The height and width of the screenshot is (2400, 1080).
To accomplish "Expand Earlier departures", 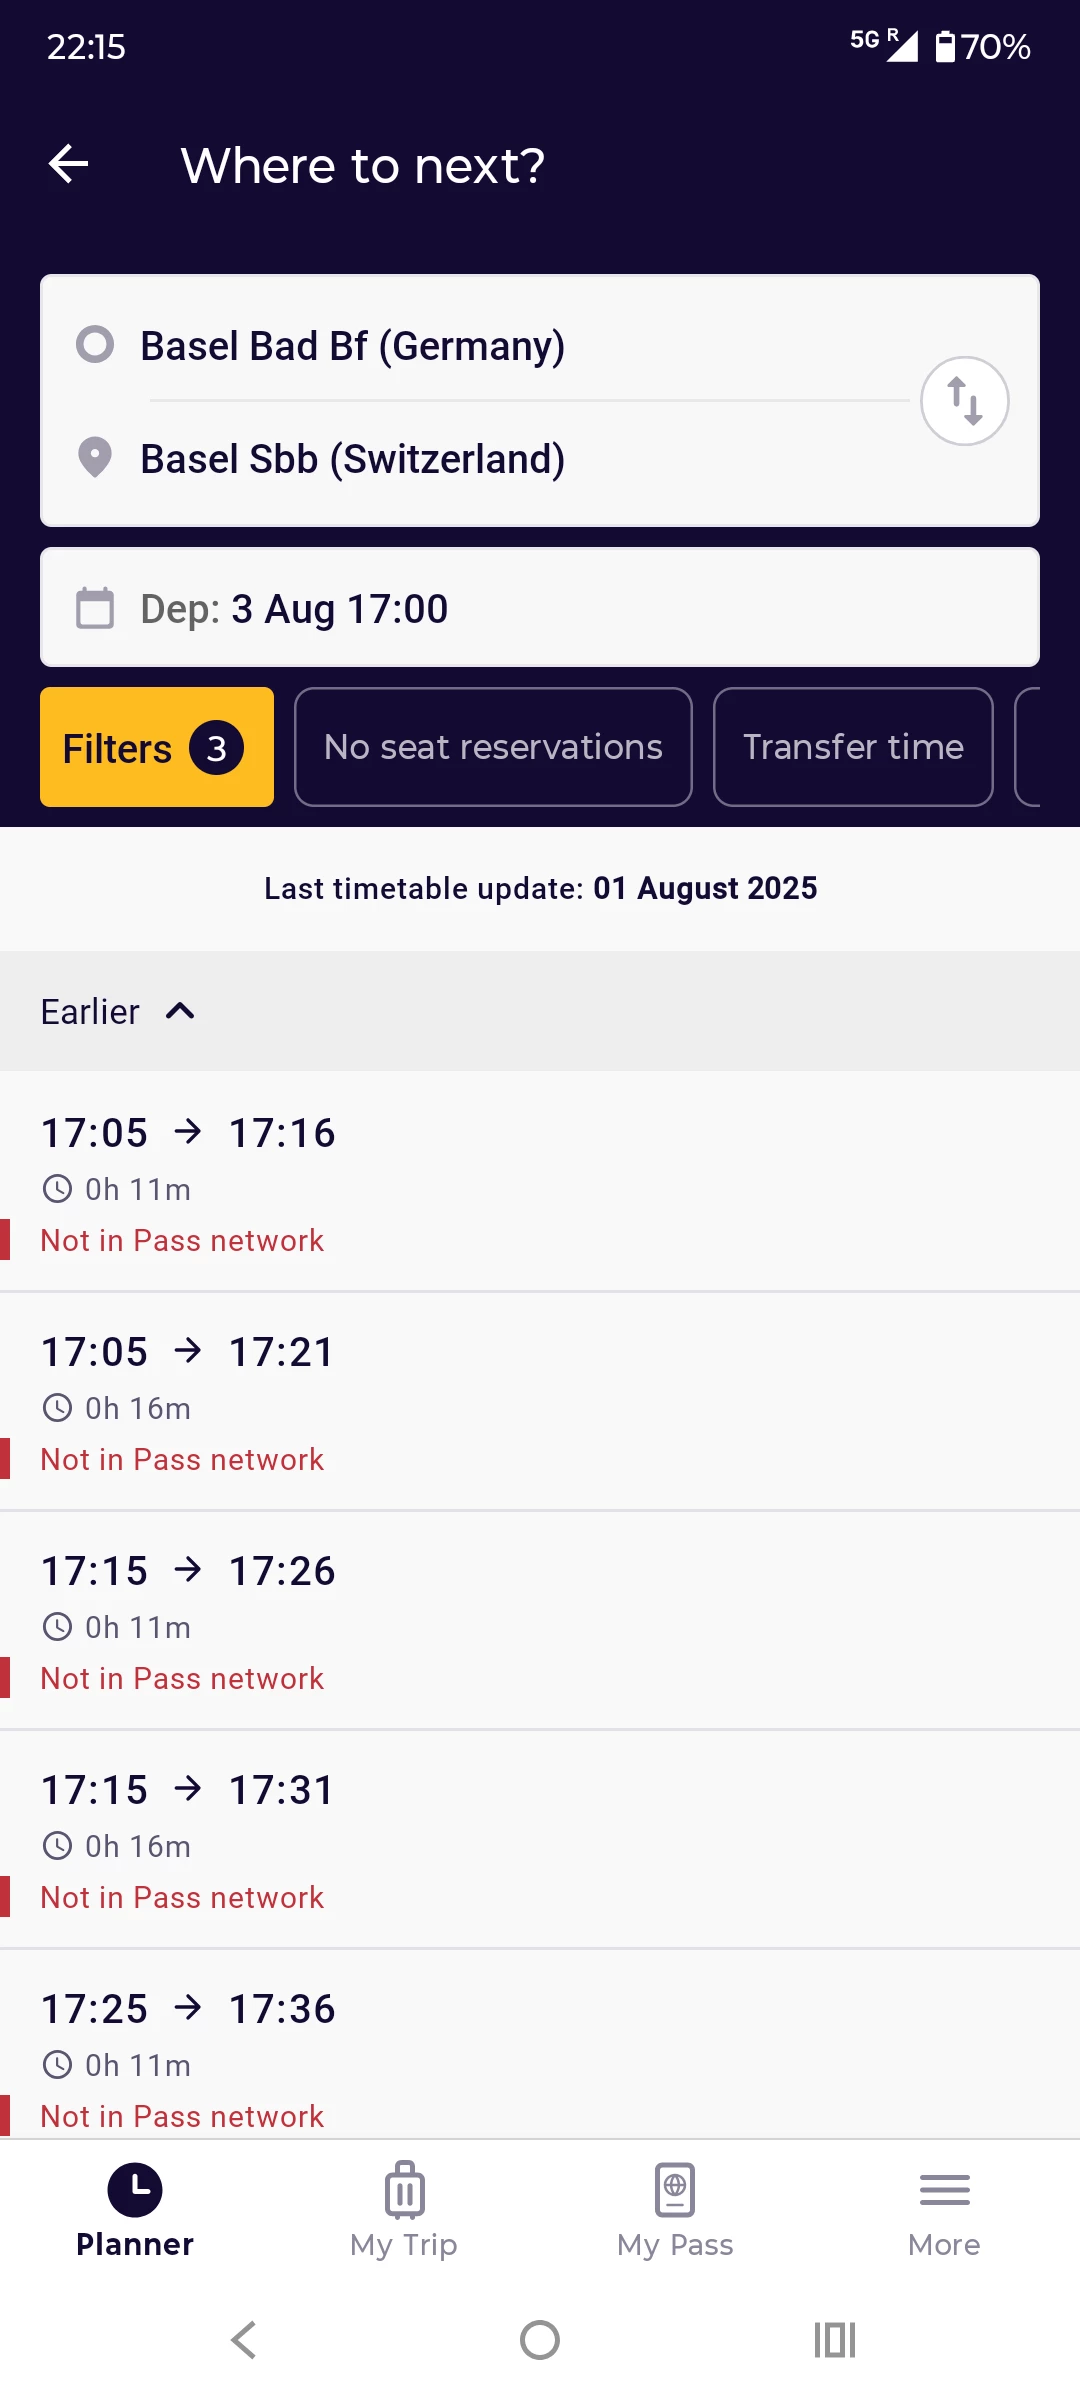I will click(x=118, y=1012).
